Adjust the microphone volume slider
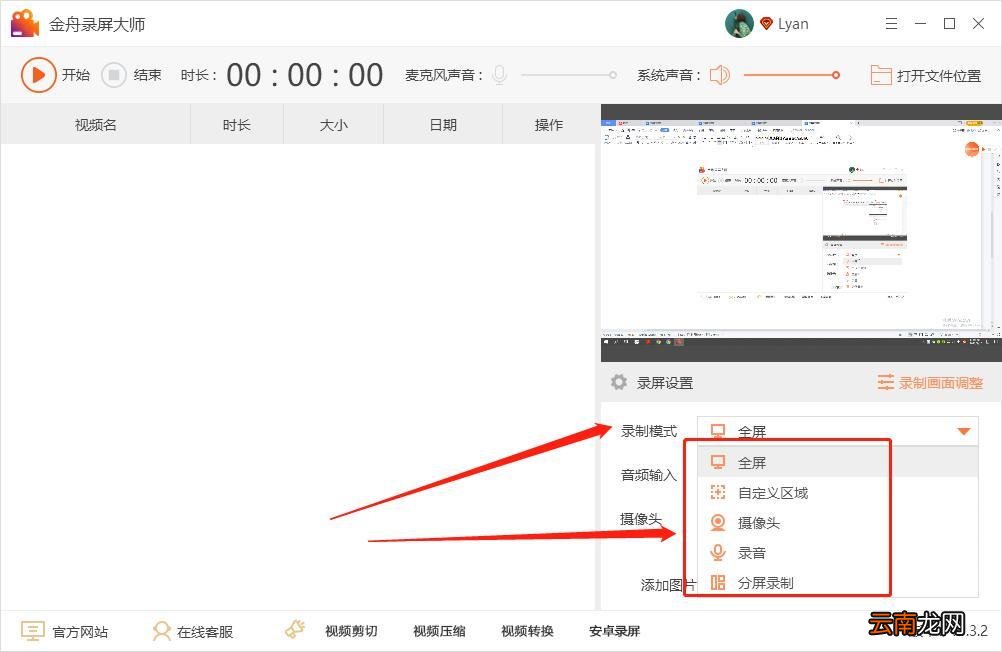1002x652 pixels. point(569,75)
